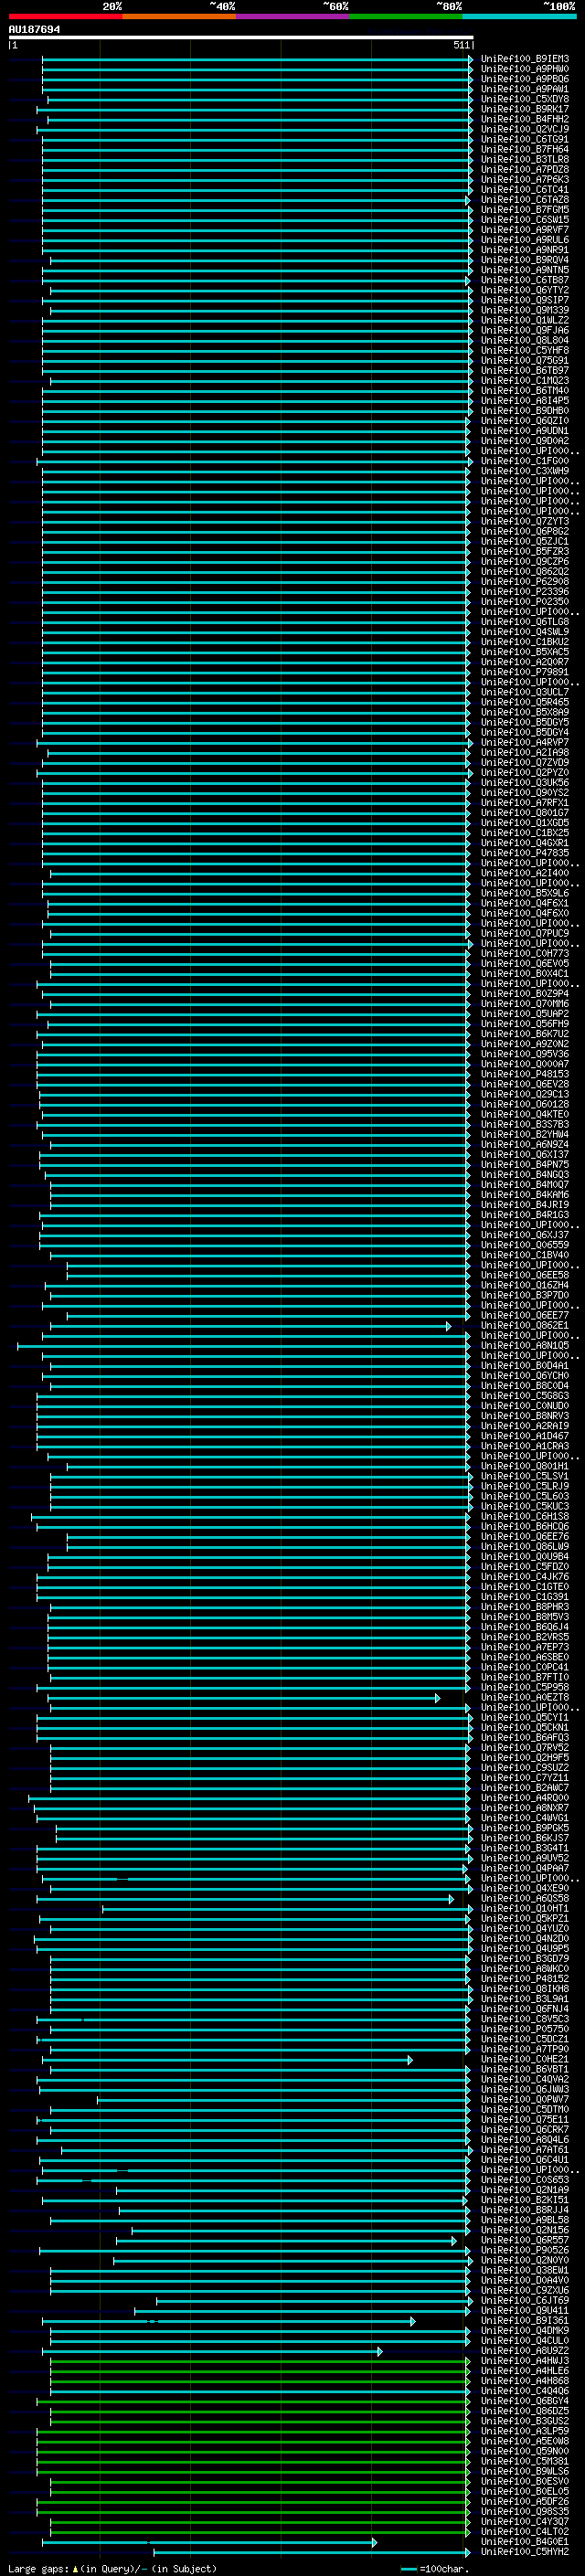Select hit label UniRef100_B8NRV3
Screen dimensions: 585x2576
(x=524, y=1416)
